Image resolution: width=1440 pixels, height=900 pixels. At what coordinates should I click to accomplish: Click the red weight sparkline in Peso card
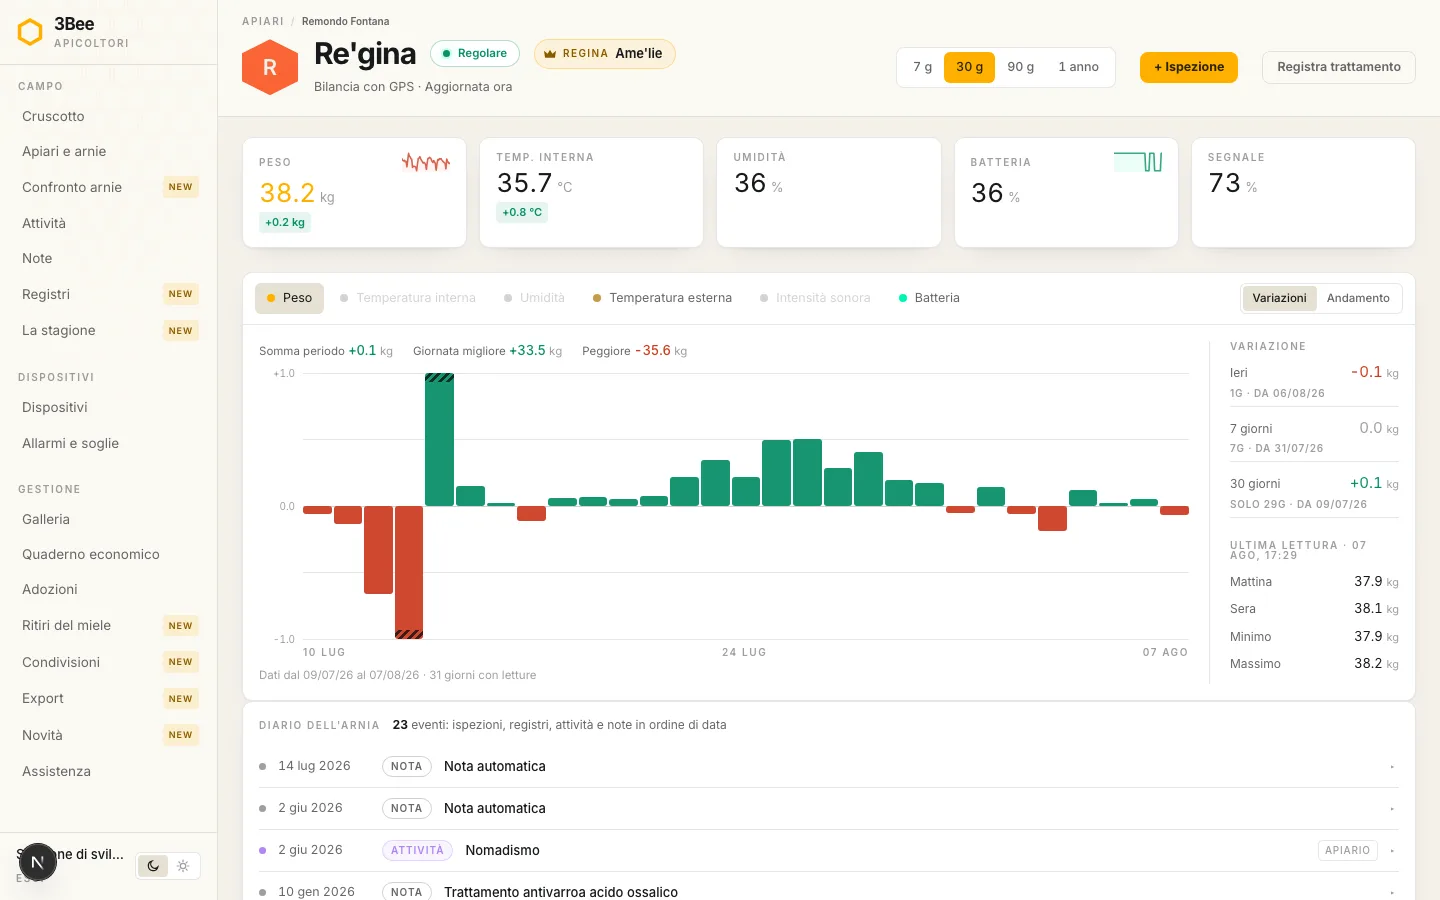click(x=426, y=162)
